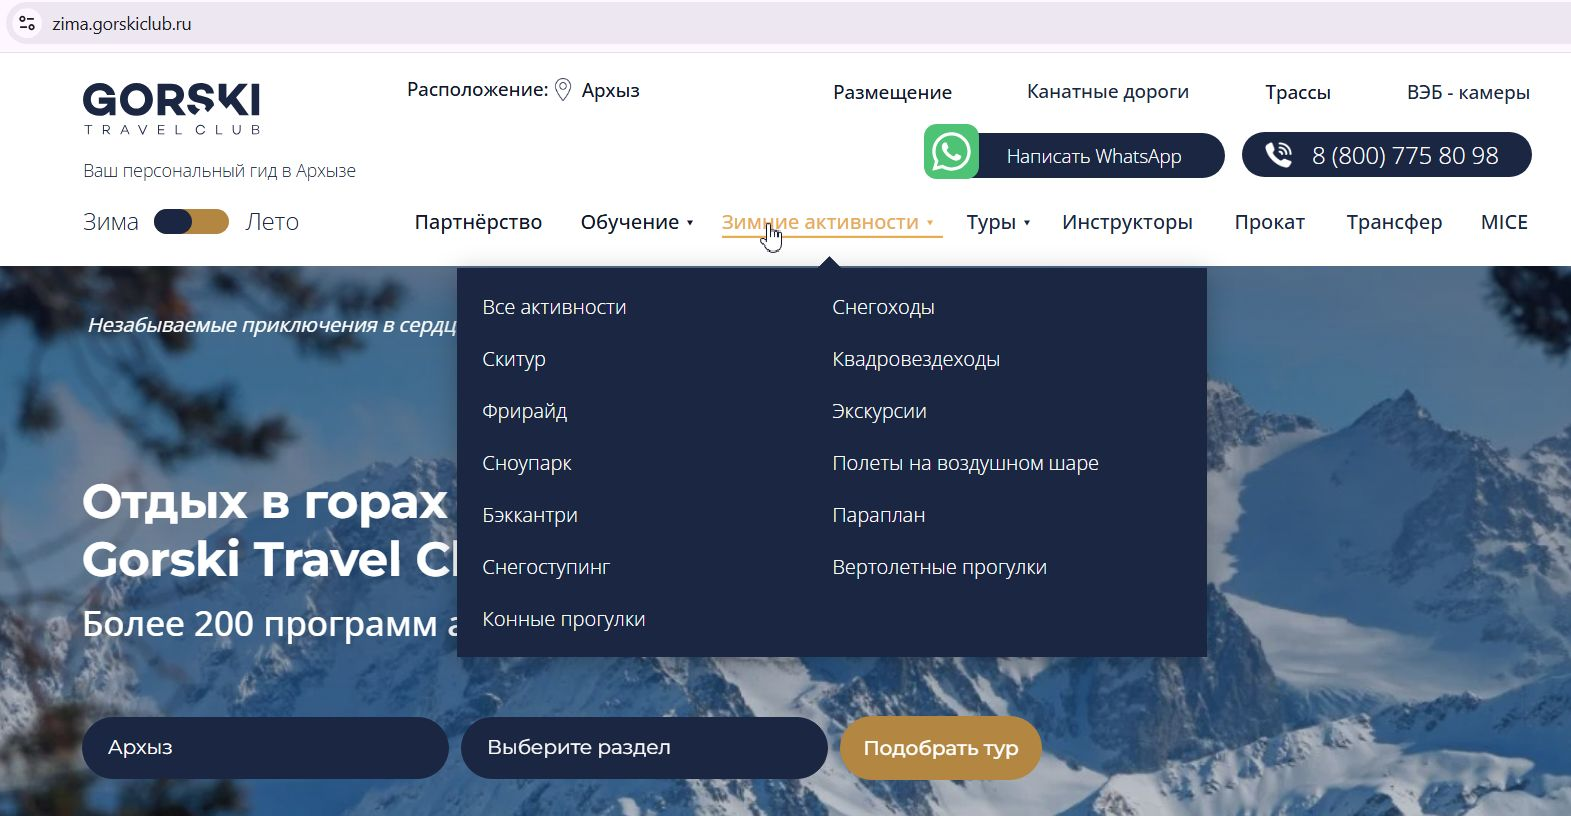The width and height of the screenshot is (1571, 816).
Task: Select Снегоступинг in the activities menu
Action: (546, 567)
